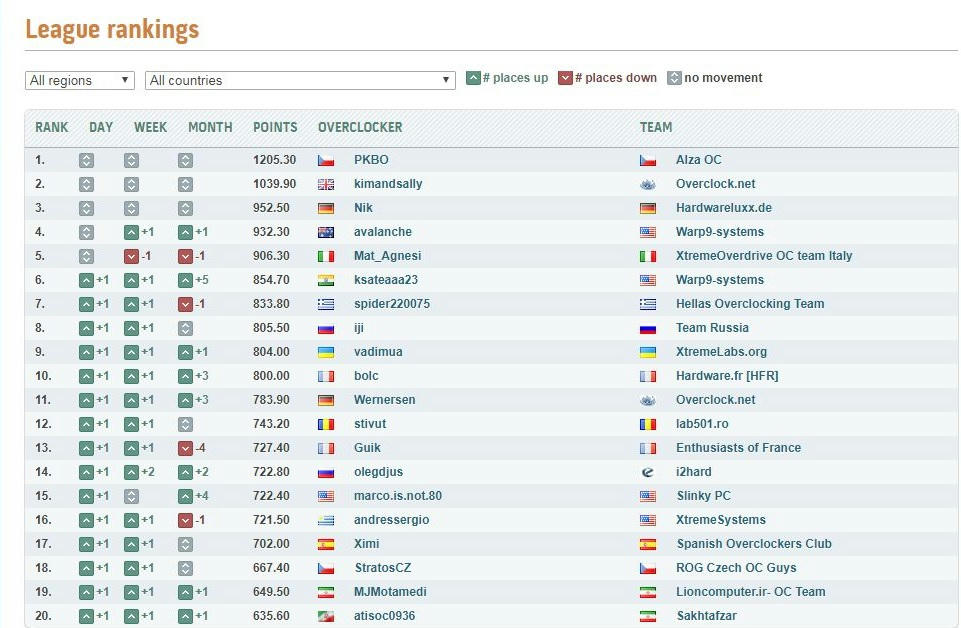Click the month up arrow for ksateaaa23
The image size is (961, 628).
(185, 280)
